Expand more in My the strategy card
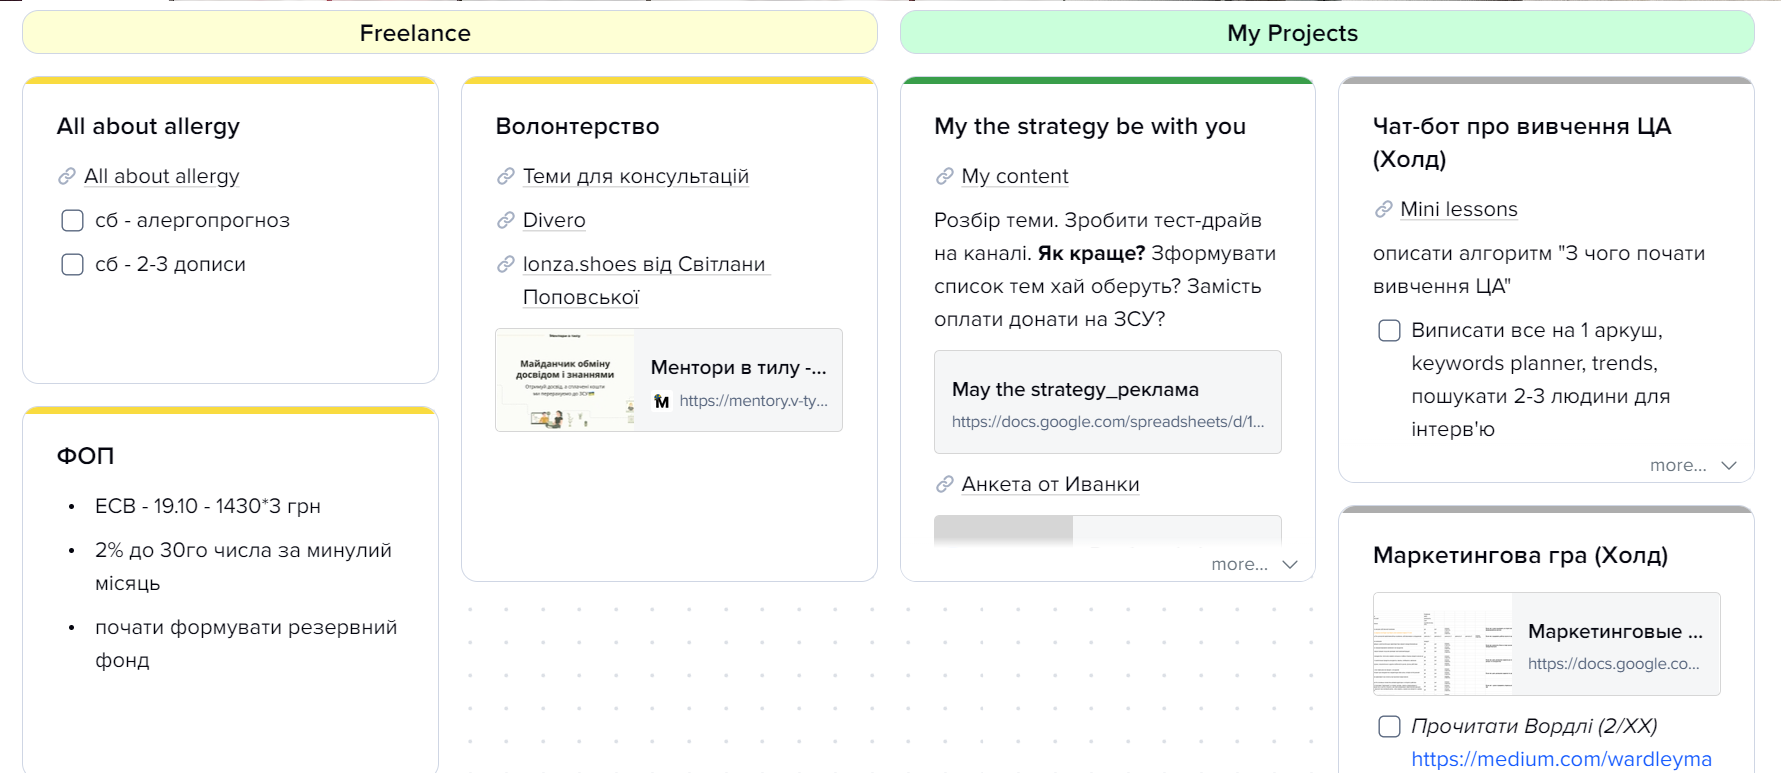The image size is (1781, 773). coord(1254,565)
